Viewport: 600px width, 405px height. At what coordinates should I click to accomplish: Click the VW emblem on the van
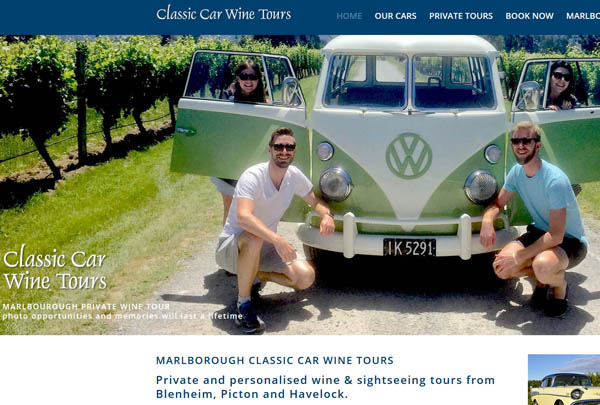point(409,156)
